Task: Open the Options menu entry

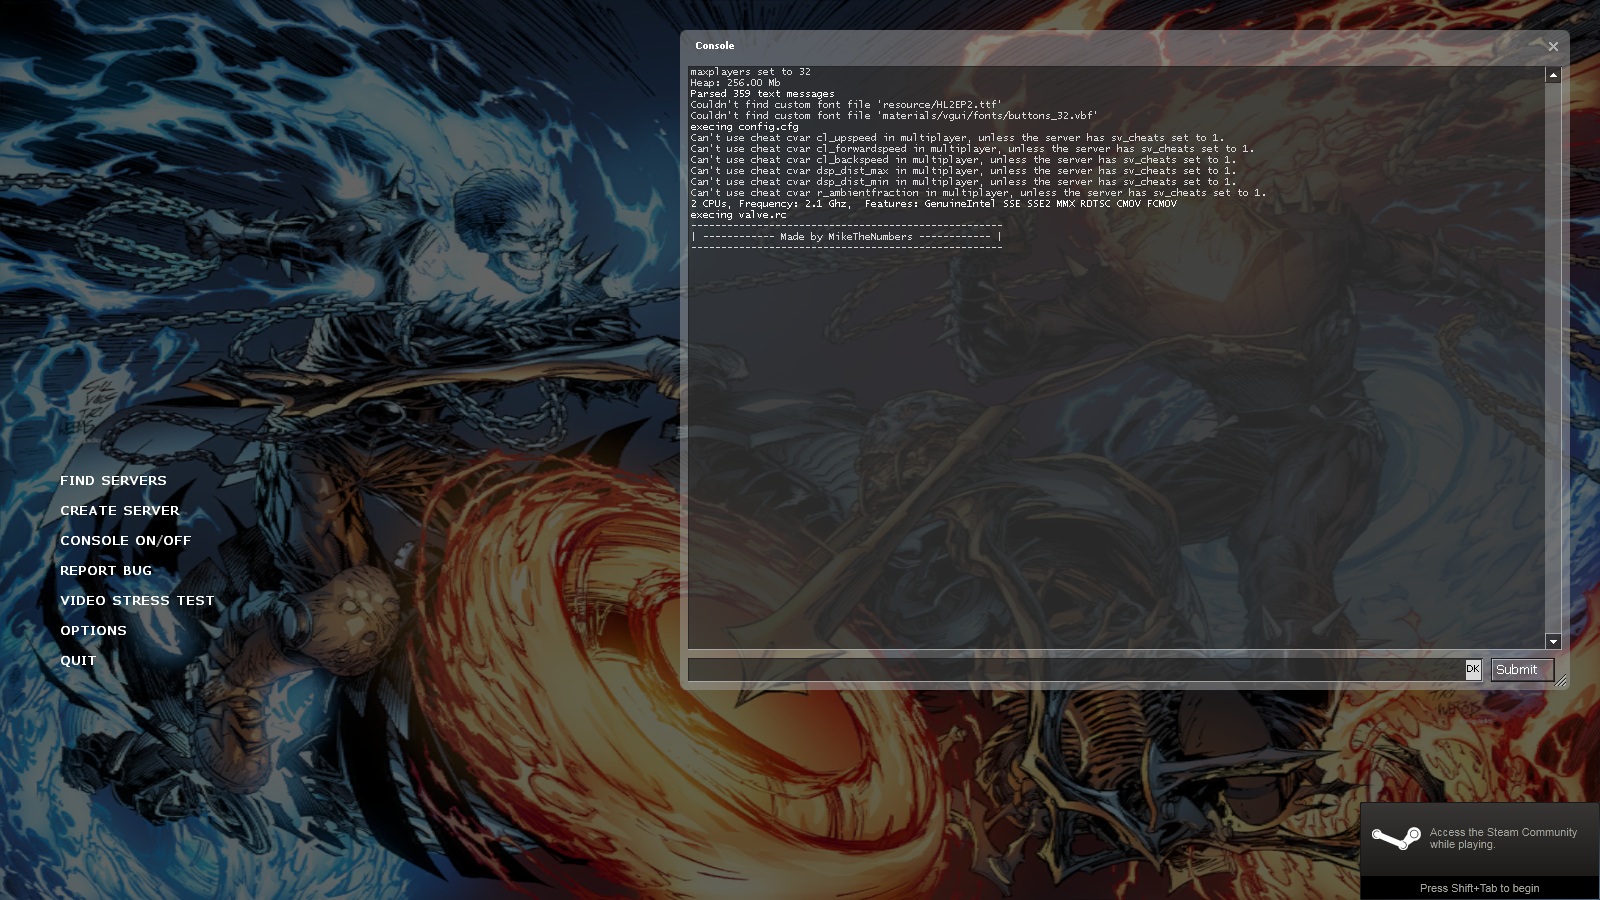Action: pos(93,631)
